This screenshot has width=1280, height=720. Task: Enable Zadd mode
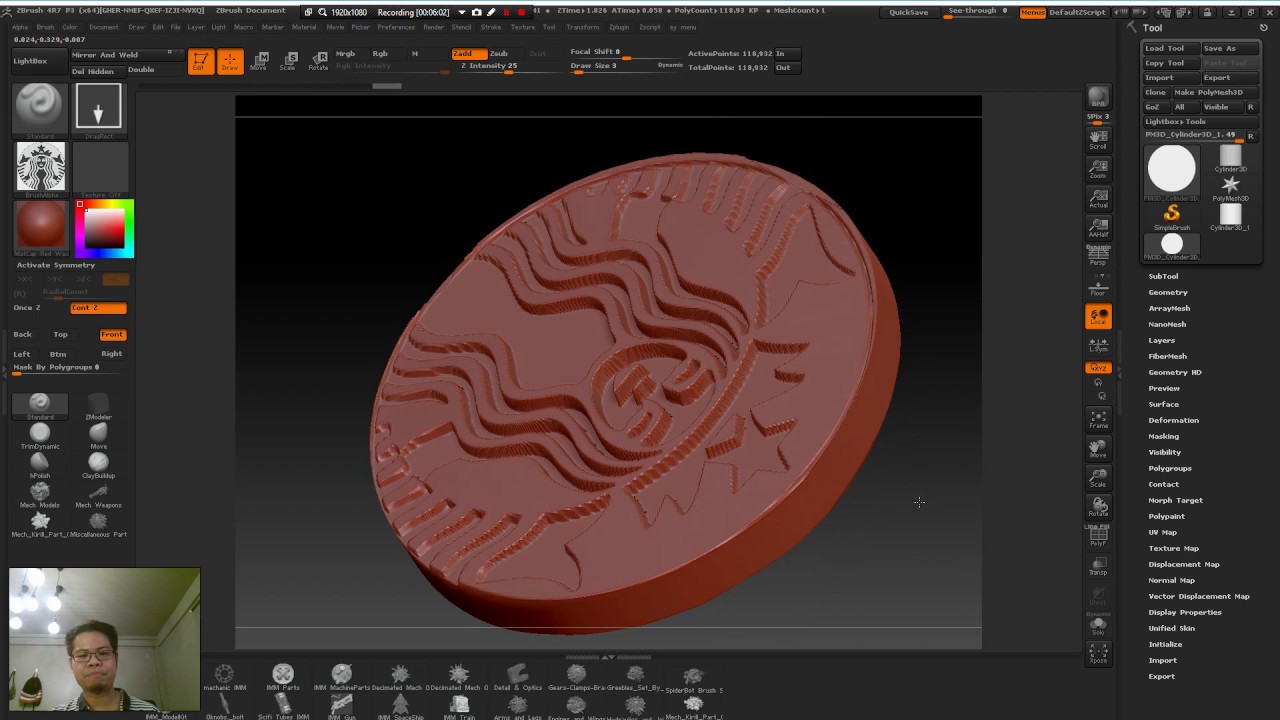pos(468,53)
